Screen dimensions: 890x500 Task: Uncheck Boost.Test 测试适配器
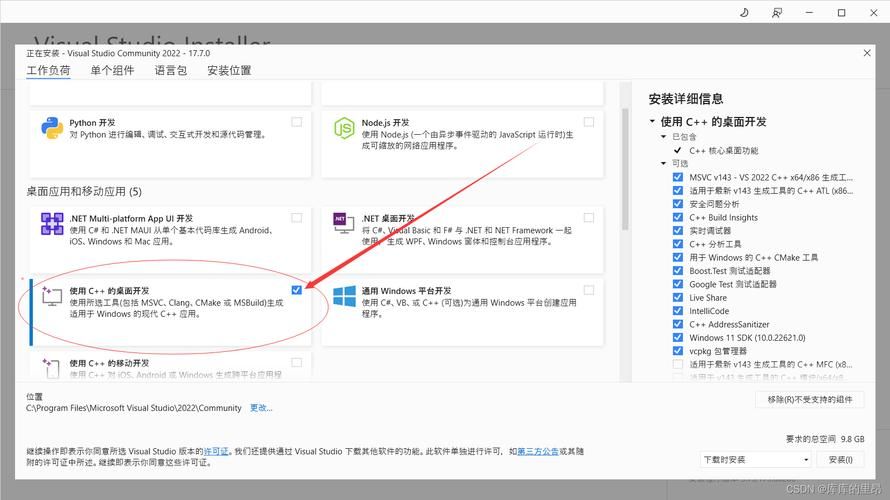678,271
